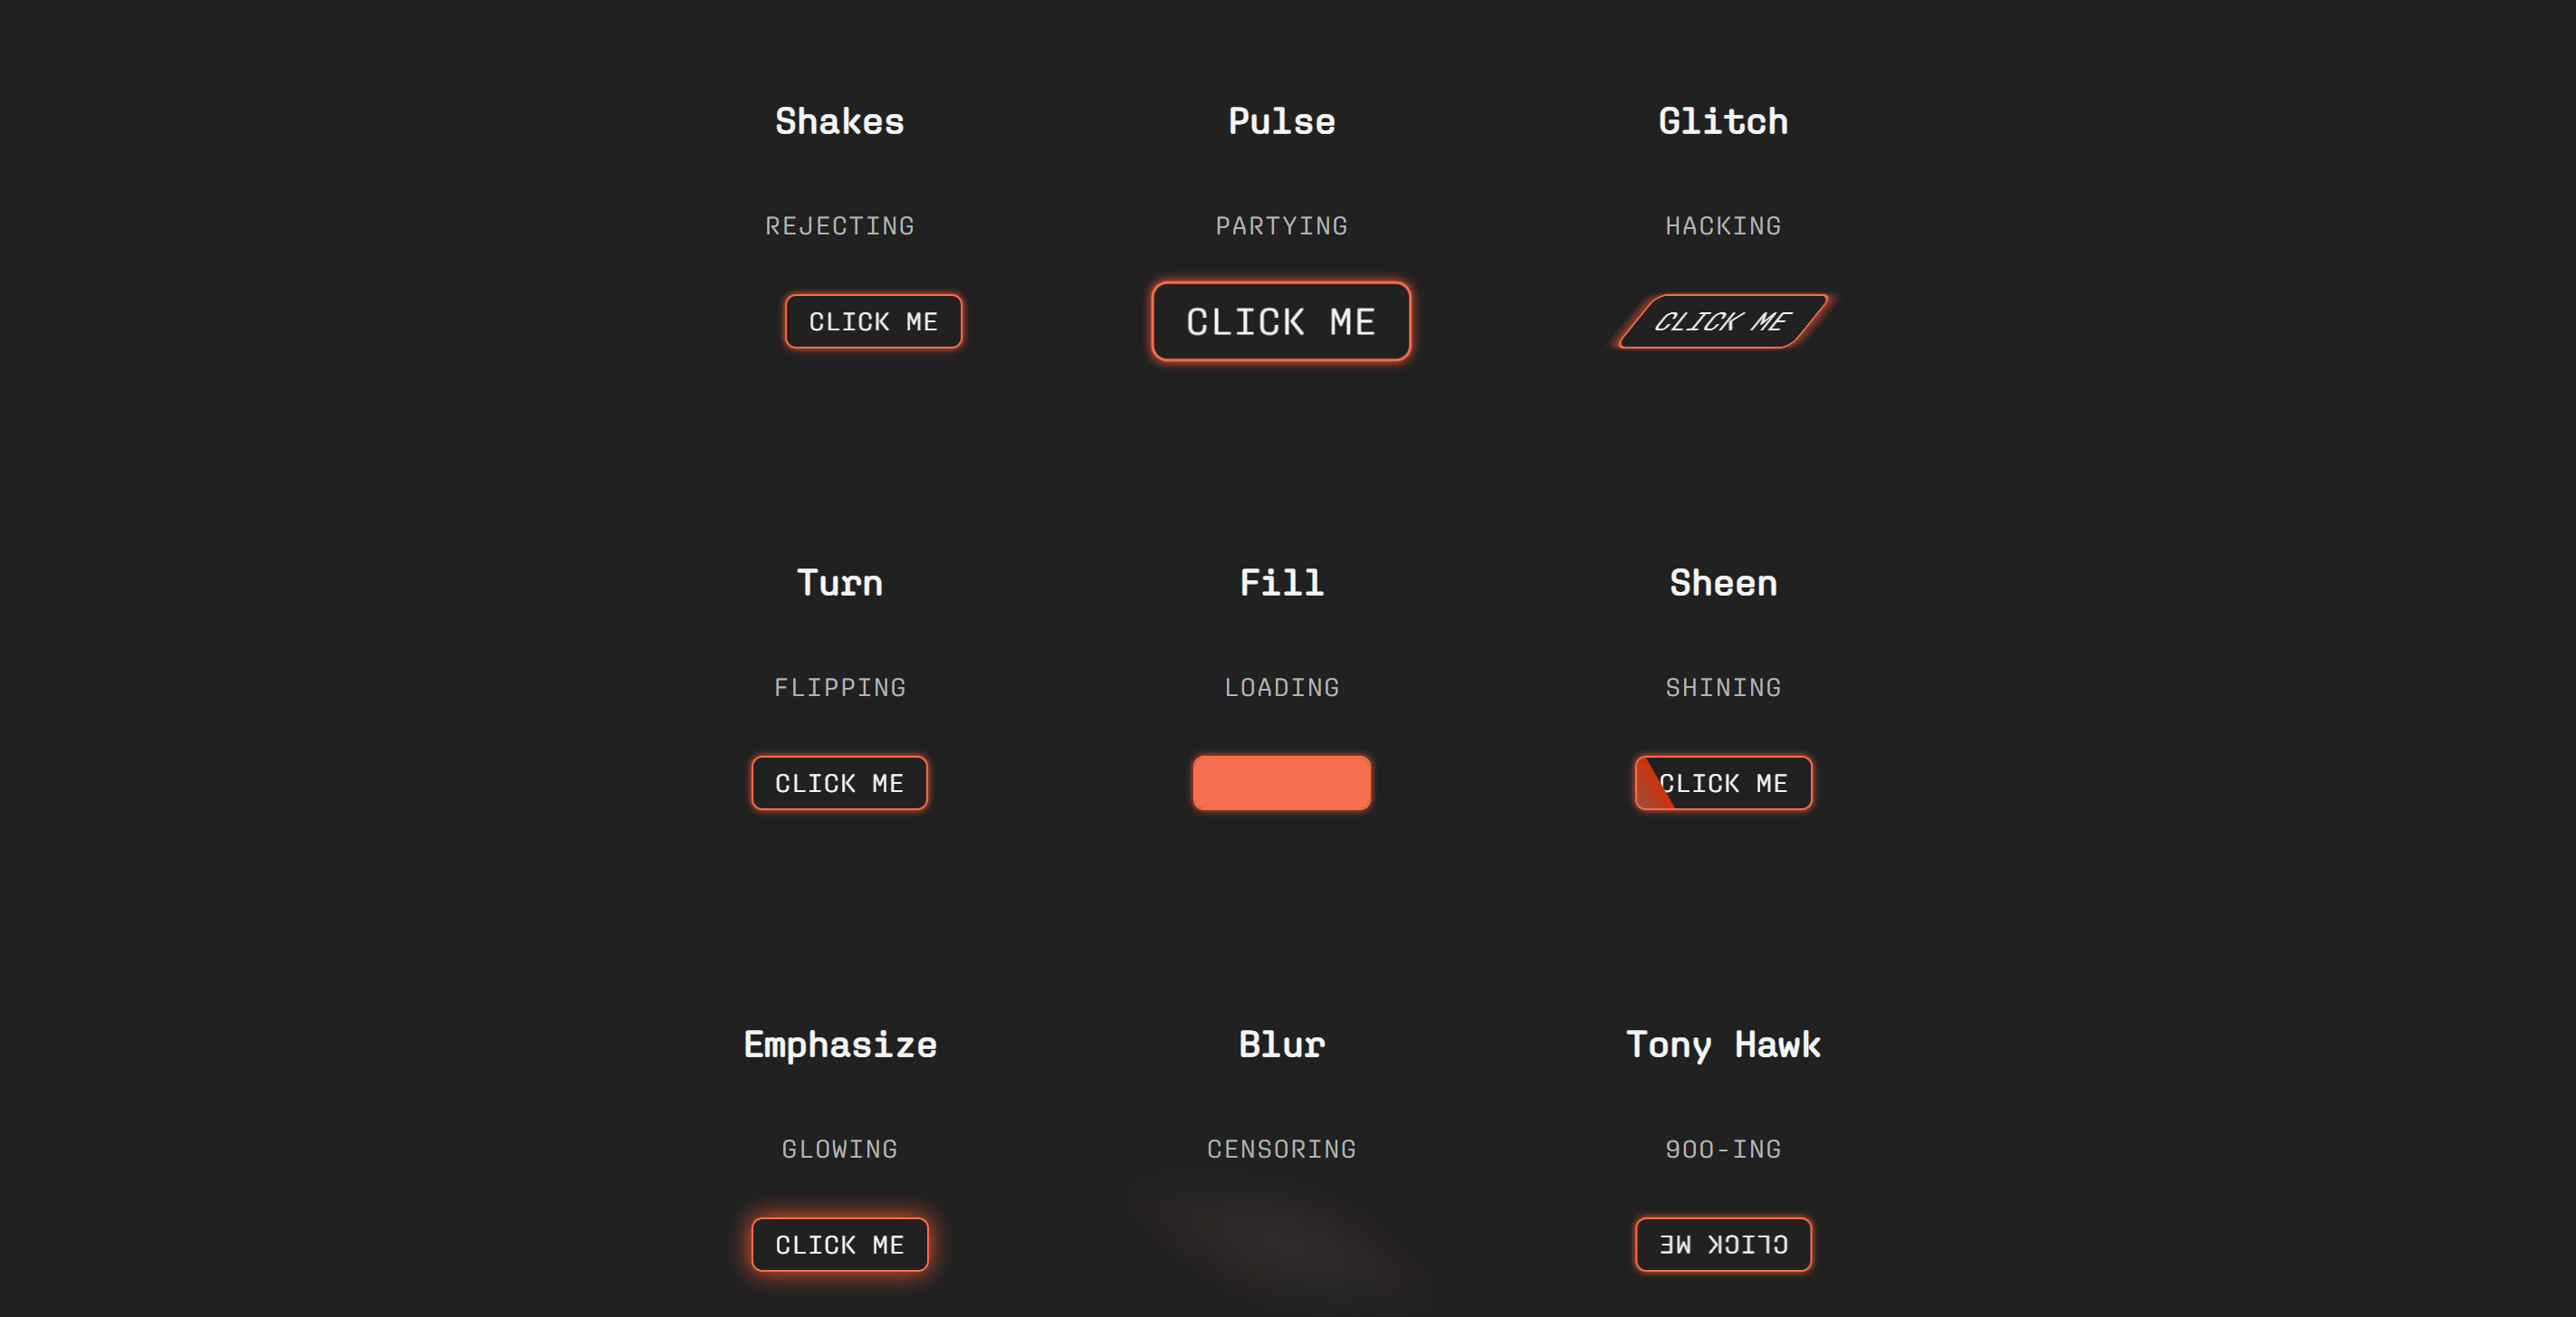Click the CLICK ME button under Shakes
This screenshot has width=2576, height=1317.
873,321
